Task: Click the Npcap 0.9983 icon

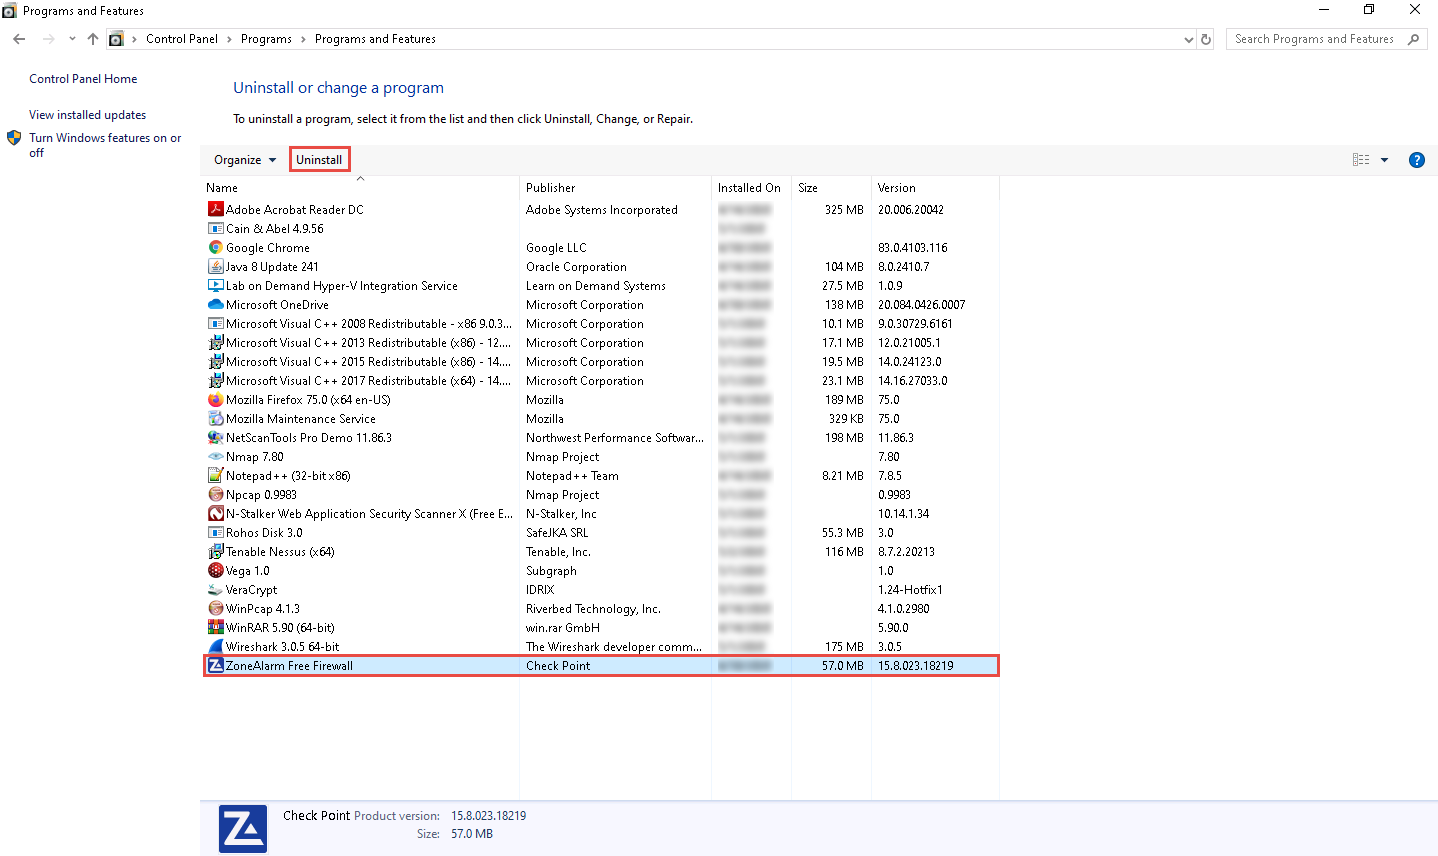Action: 215,494
